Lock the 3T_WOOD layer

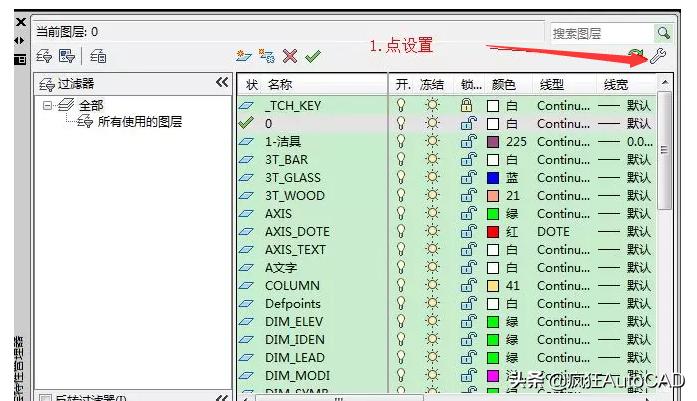point(469,196)
